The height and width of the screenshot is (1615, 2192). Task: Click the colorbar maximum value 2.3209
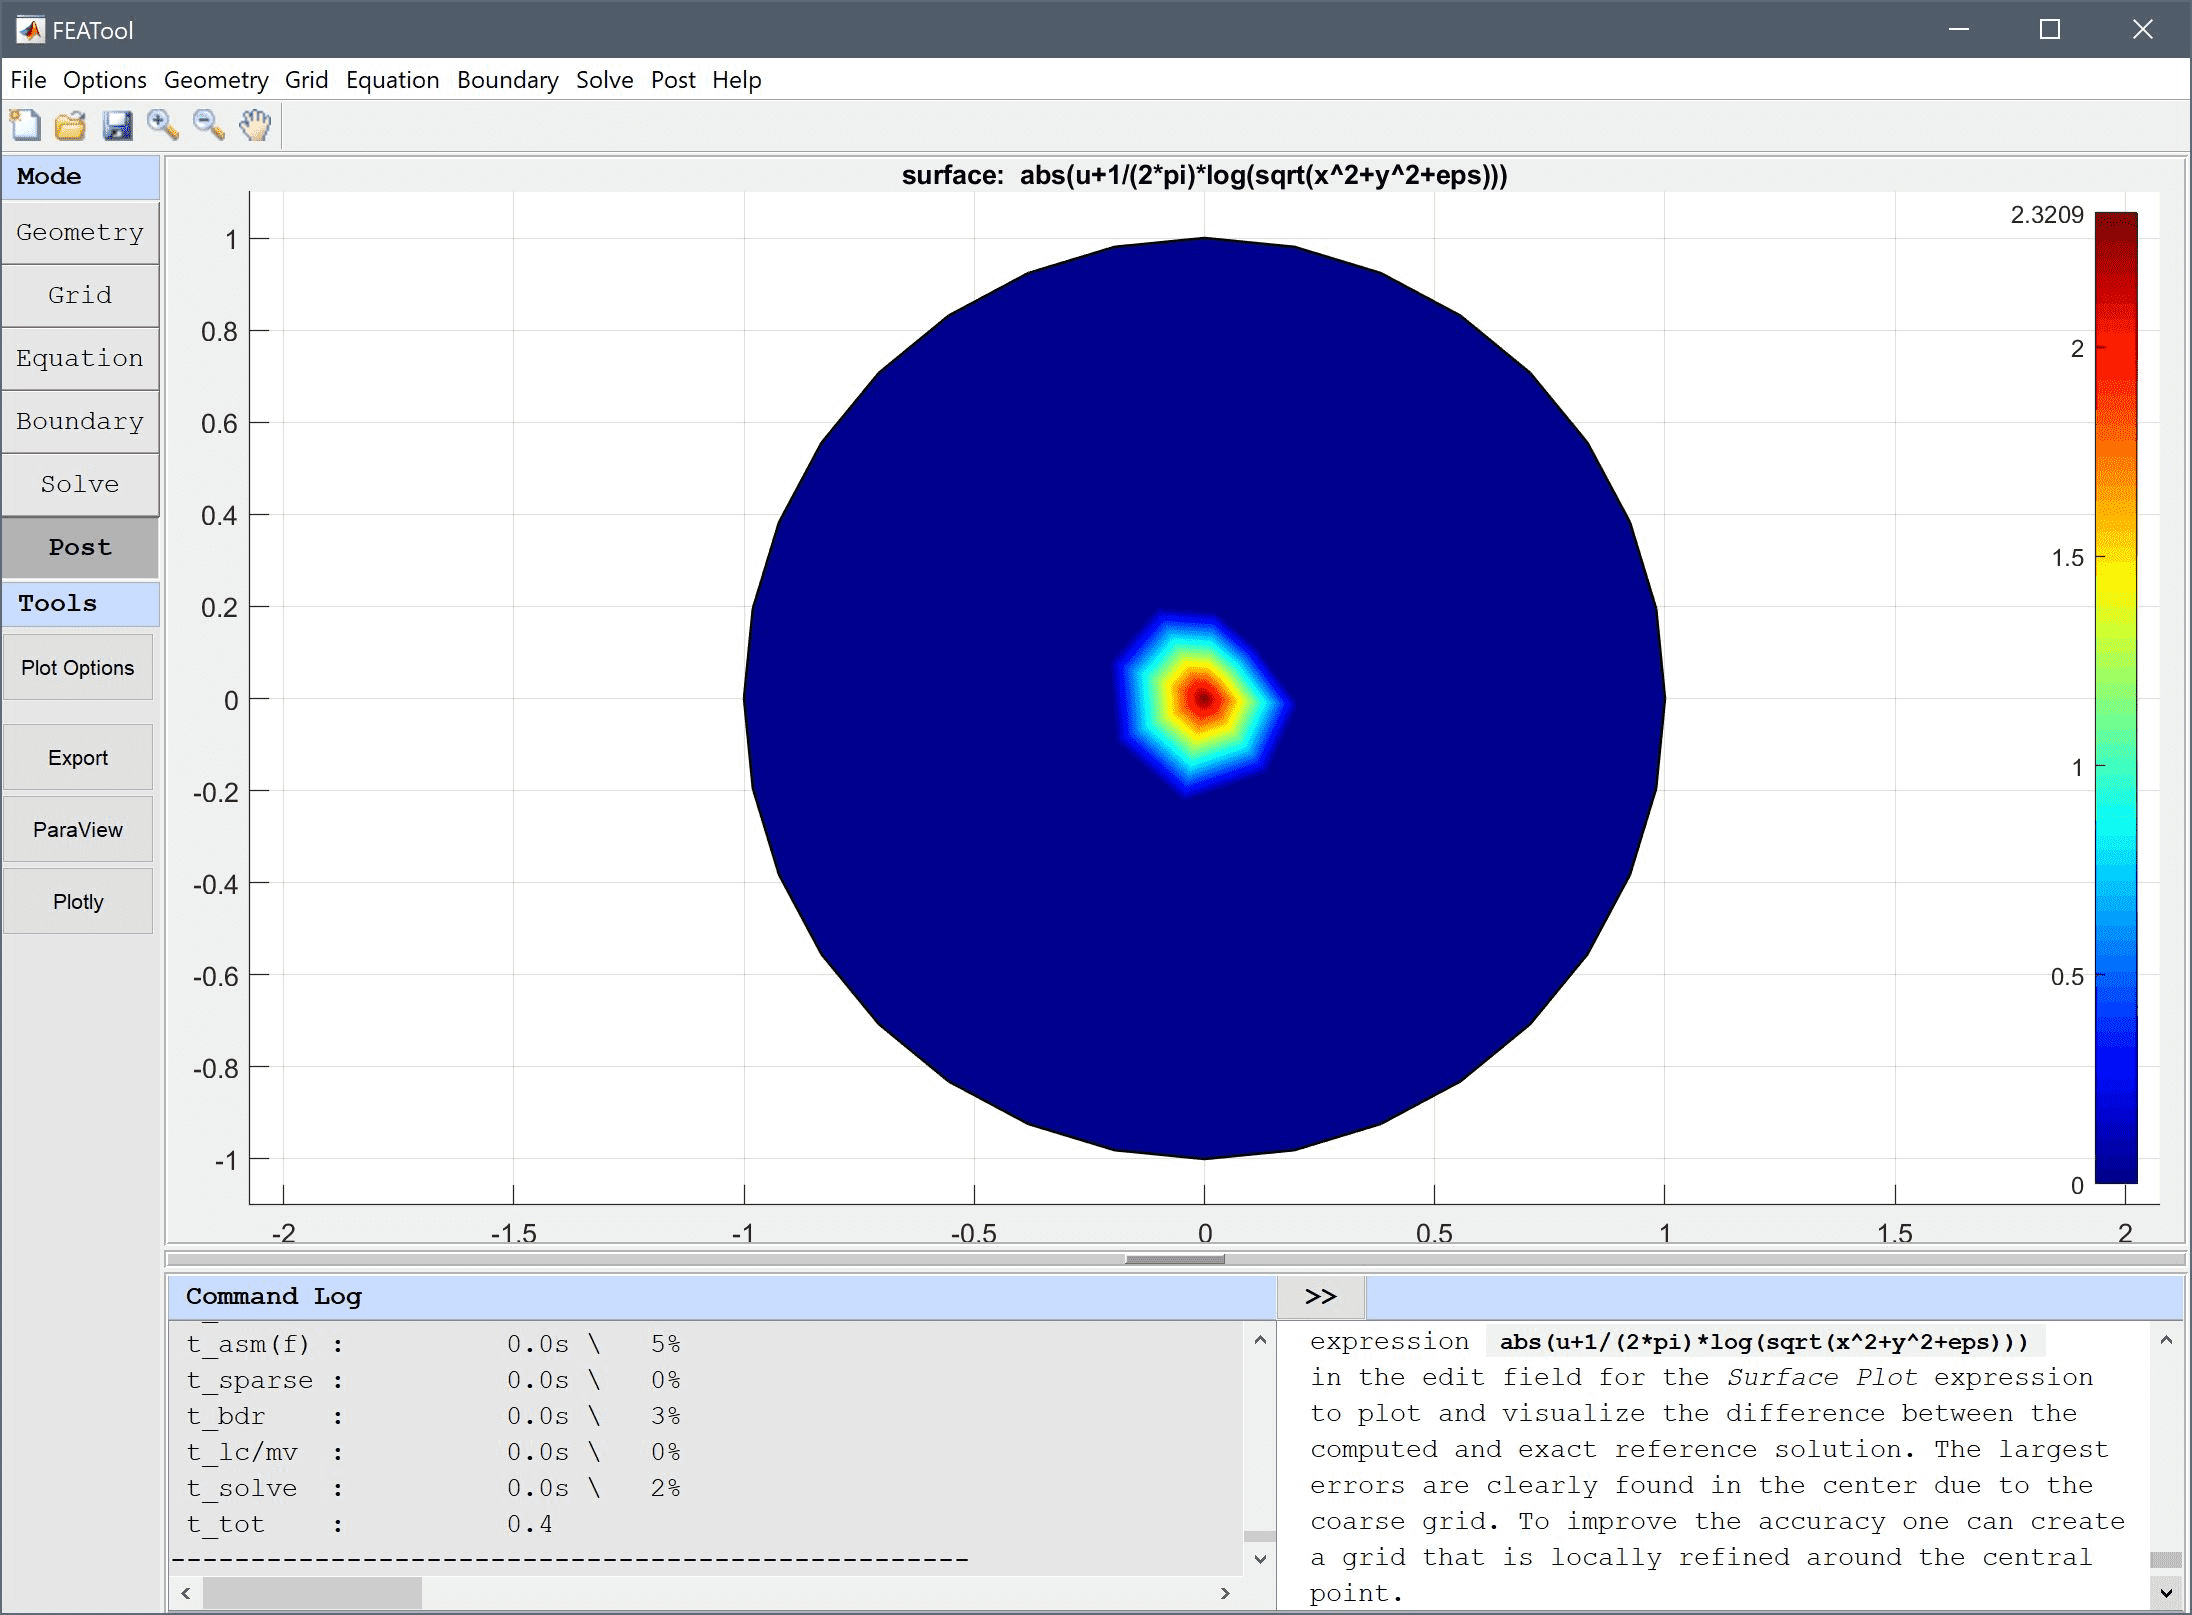point(2047,215)
